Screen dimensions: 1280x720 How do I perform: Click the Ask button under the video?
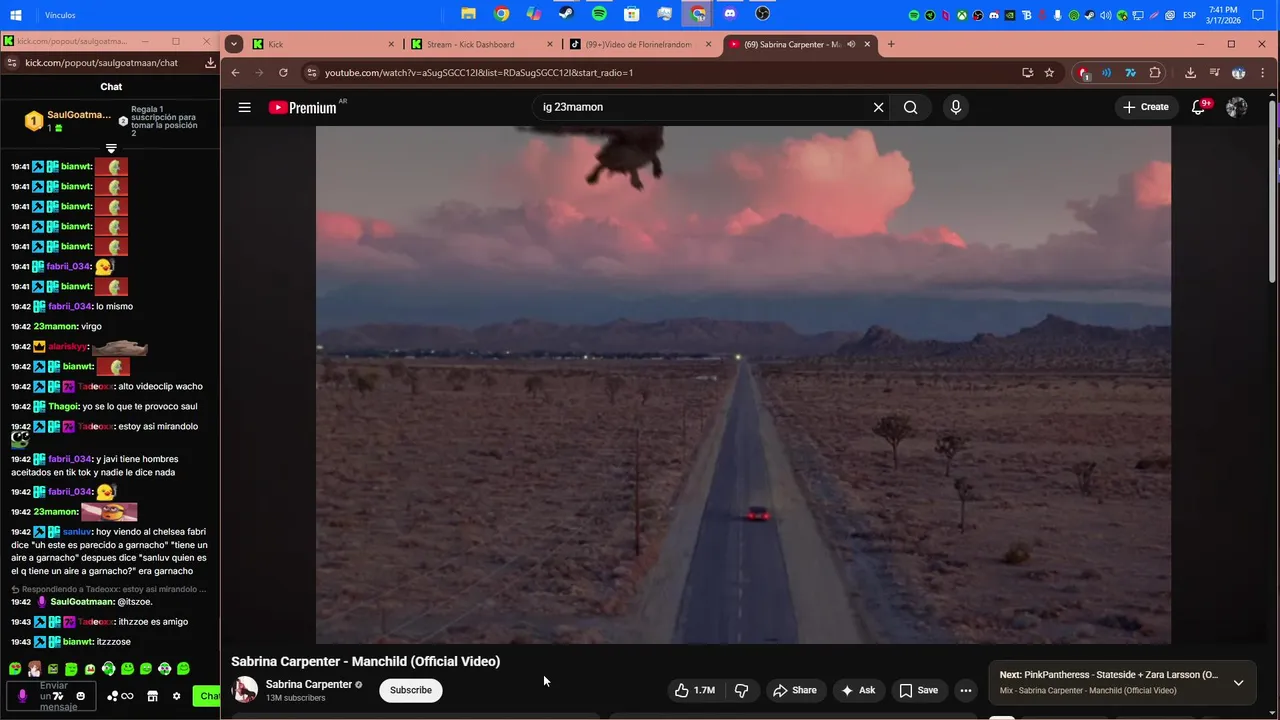858,690
